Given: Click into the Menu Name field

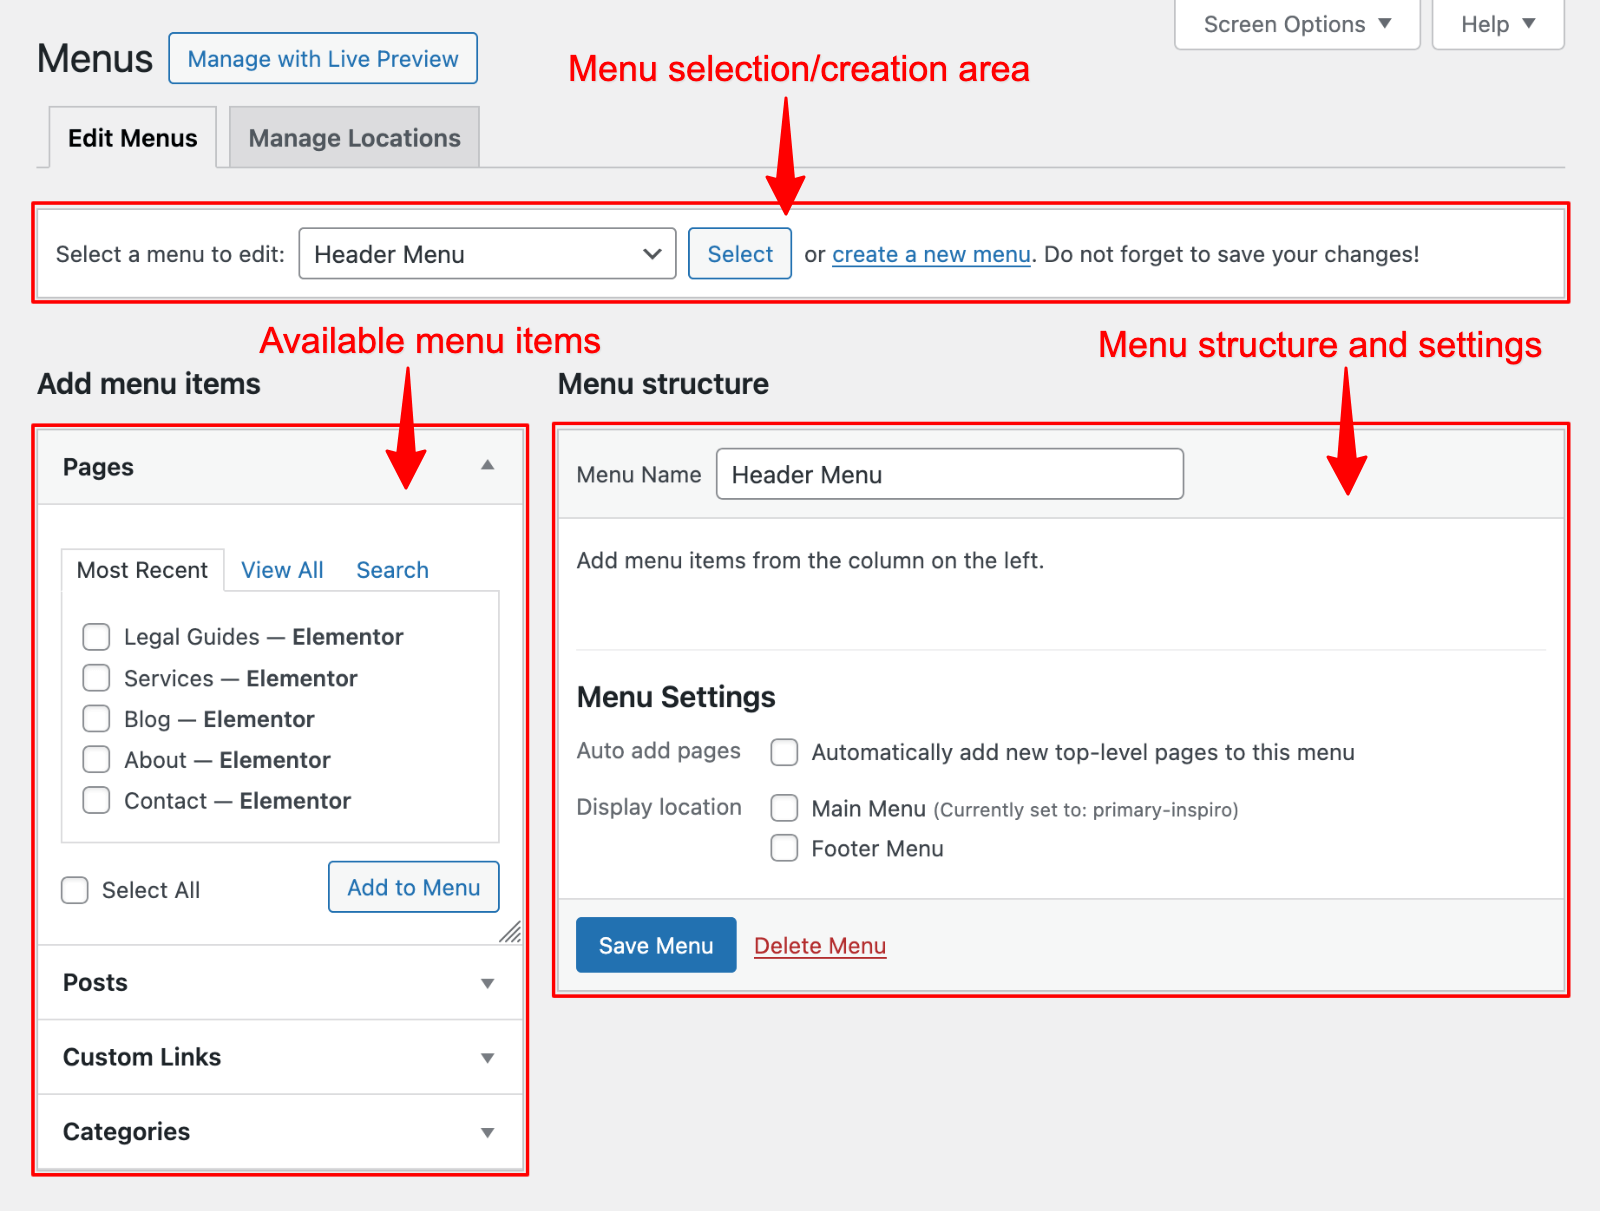Looking at the screenshot, I should [949, 474].
